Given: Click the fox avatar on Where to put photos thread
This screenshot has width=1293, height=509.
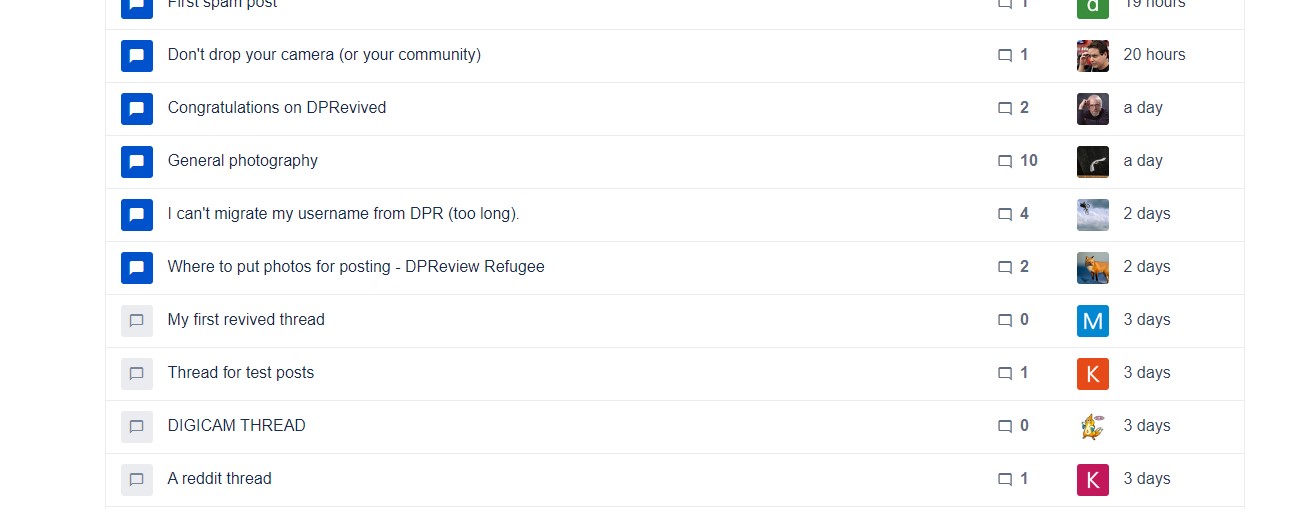Looking at the screenshot, I should click(1093, 267).
